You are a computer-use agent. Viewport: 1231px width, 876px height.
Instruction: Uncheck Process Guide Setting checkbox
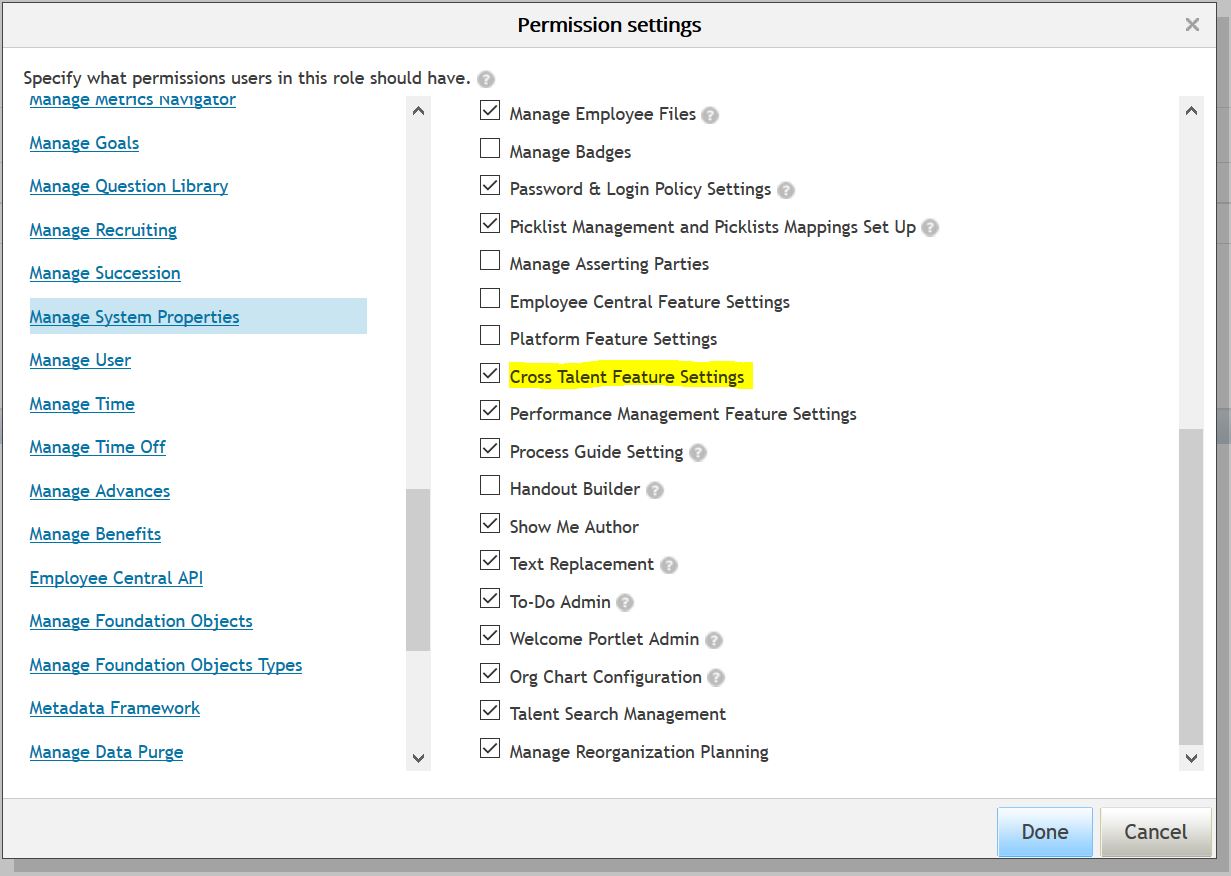point(490,448)
